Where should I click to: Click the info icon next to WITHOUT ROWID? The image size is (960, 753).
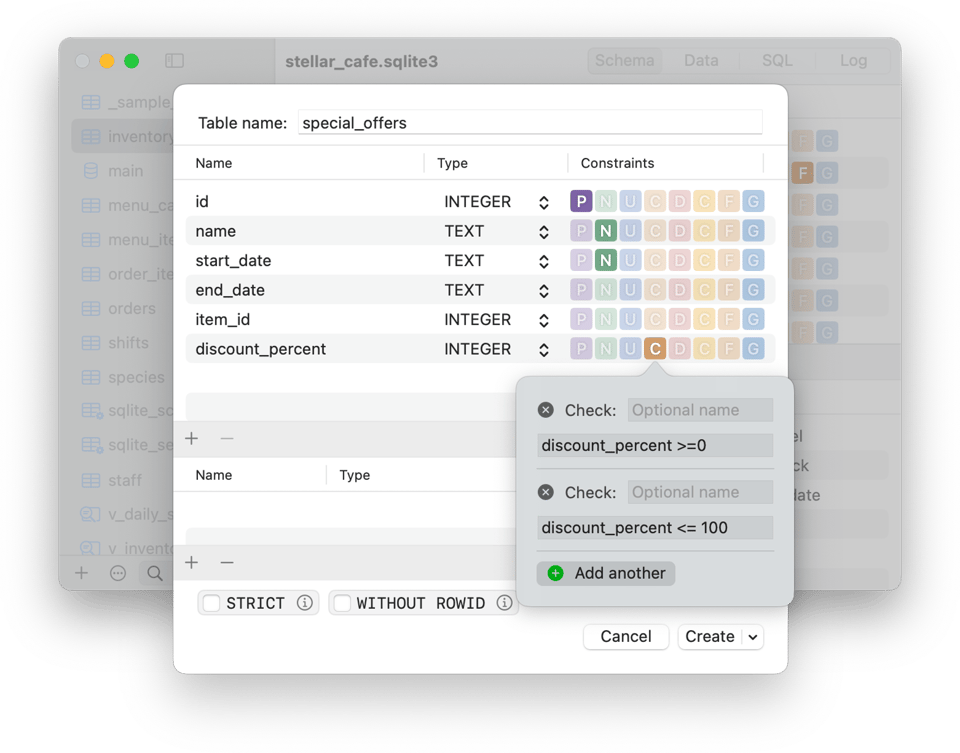point(505,603)
